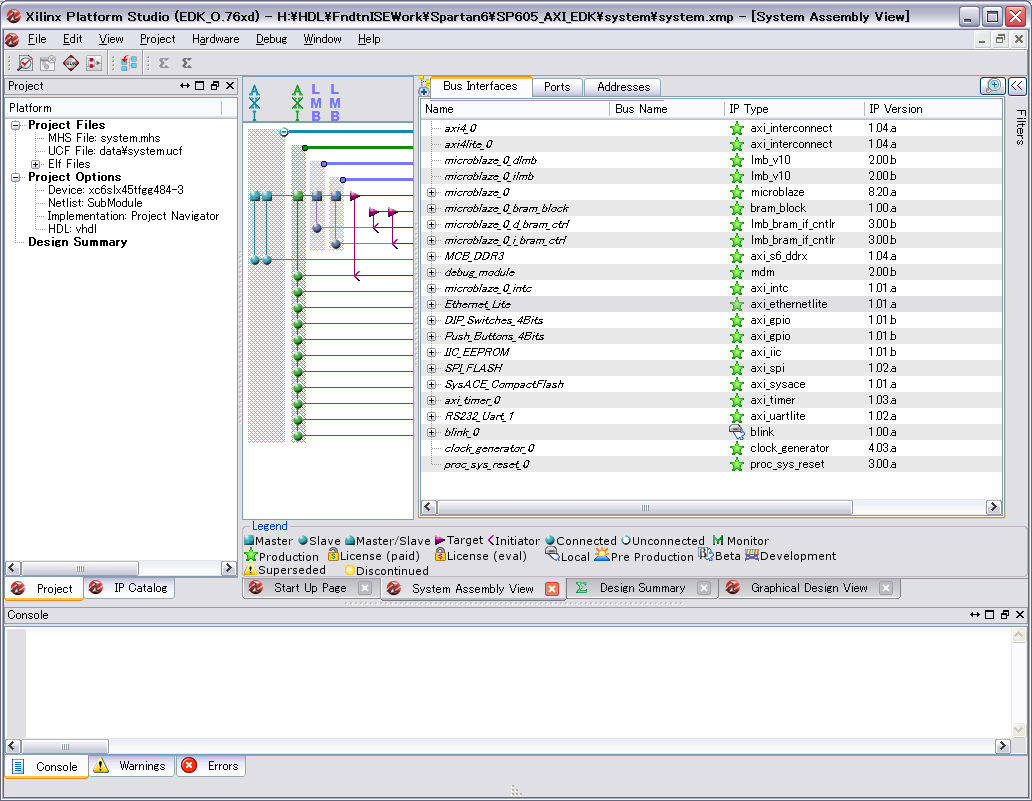Switch to the Ports tab

pyautogui.click(x=557, y=87)
